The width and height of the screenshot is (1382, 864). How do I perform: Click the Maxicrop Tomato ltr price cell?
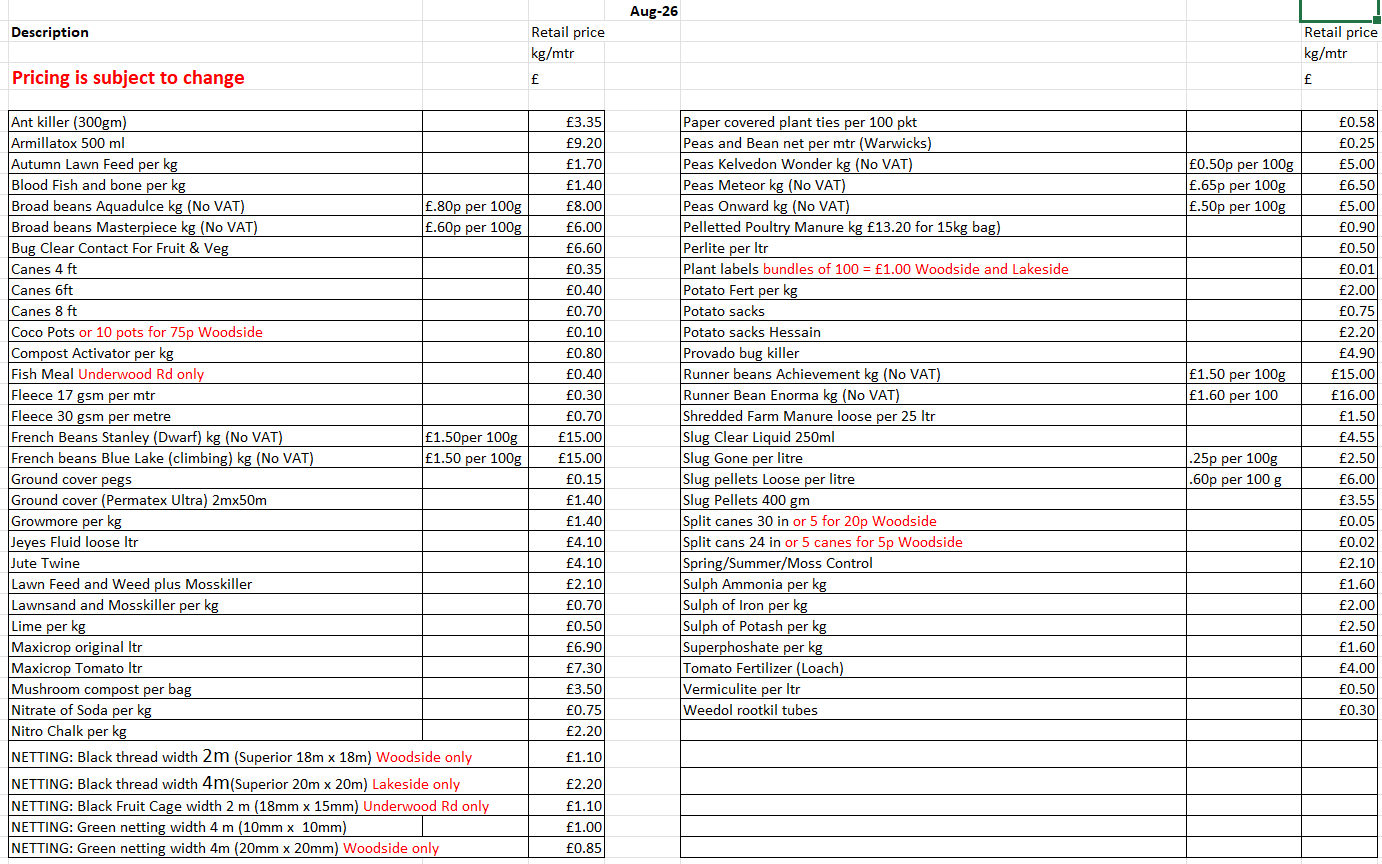(x=567, y=668)
